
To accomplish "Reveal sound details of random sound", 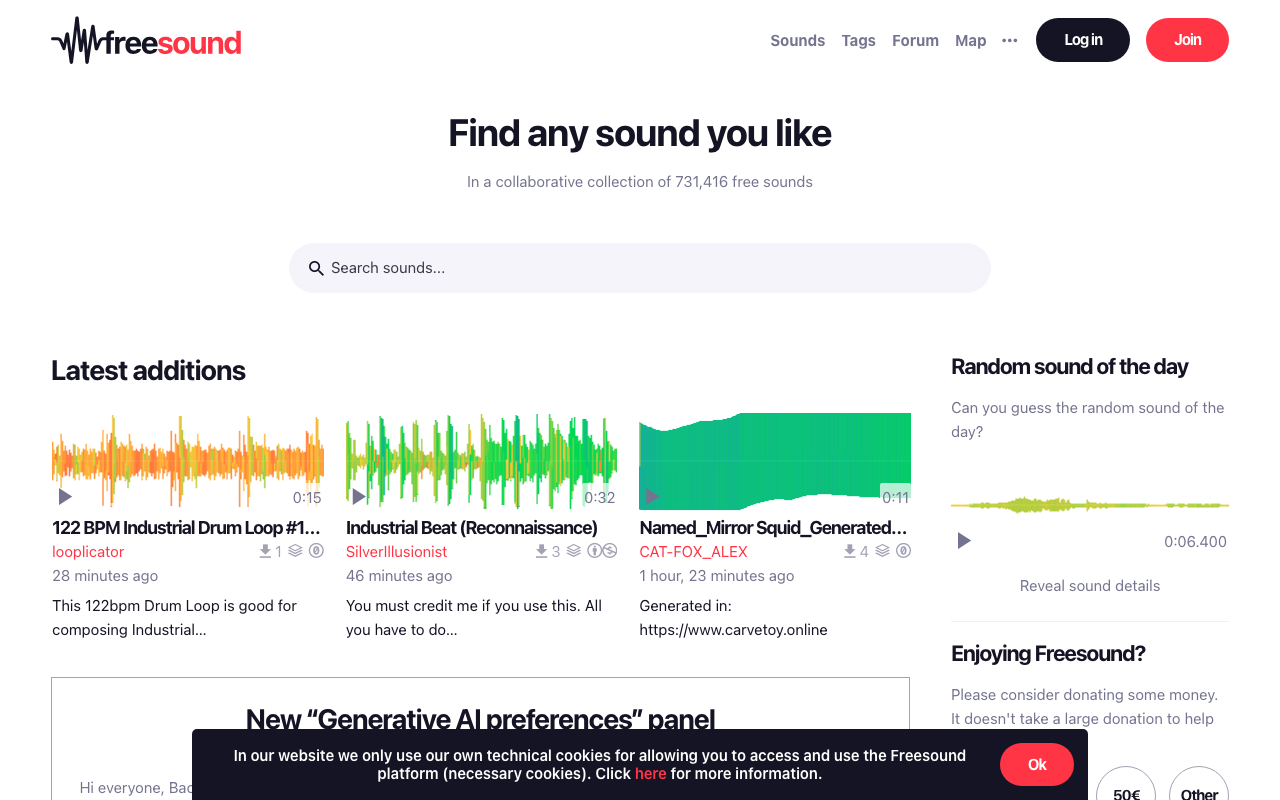I will tap(1090, 586).
